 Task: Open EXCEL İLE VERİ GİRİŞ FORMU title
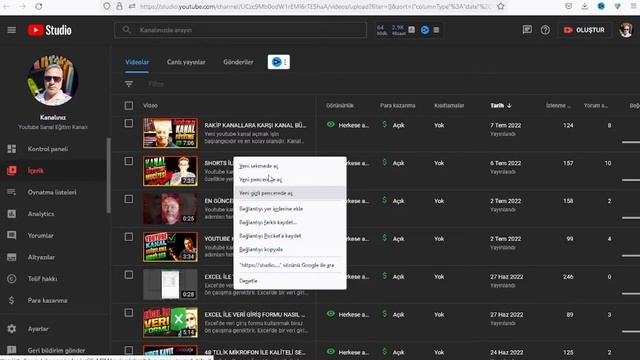[255, 315]
